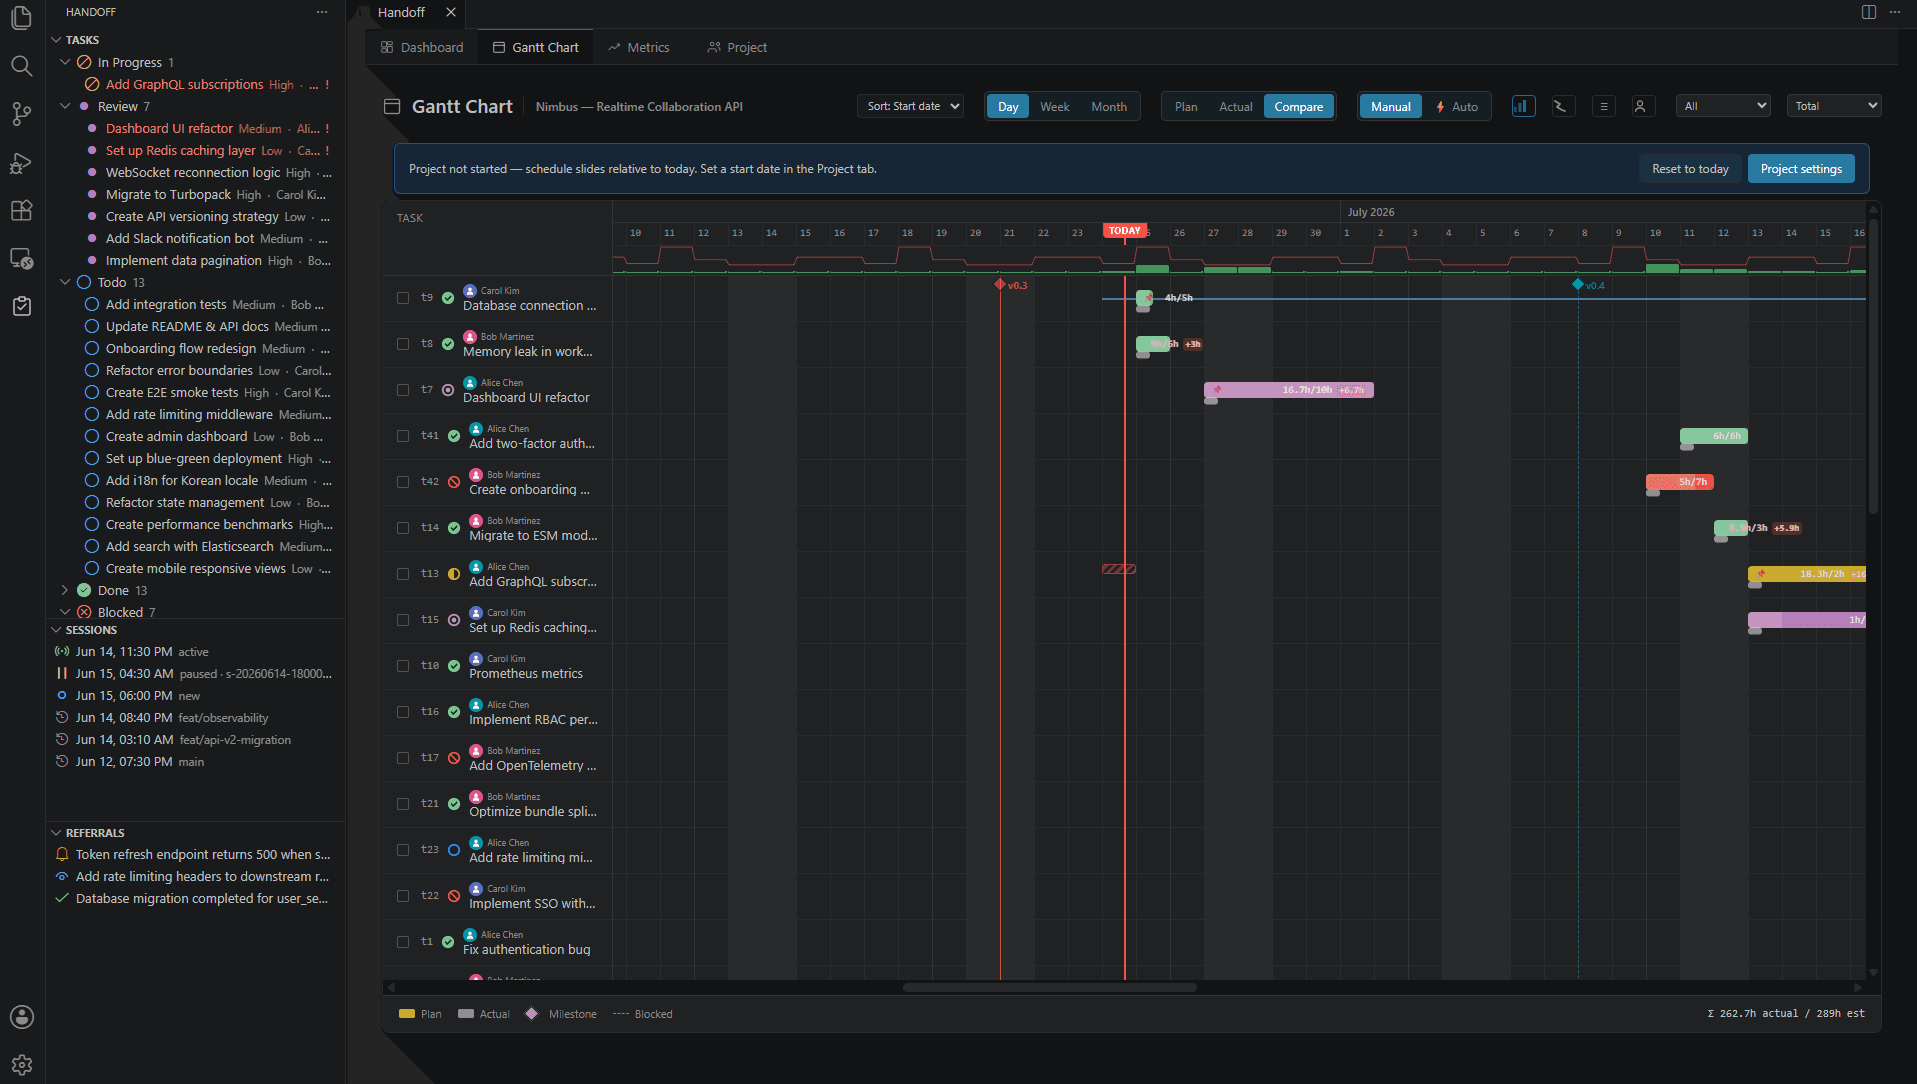Open the Extensions icon in activity bar

pyautogui.click(x=21, y=210)
